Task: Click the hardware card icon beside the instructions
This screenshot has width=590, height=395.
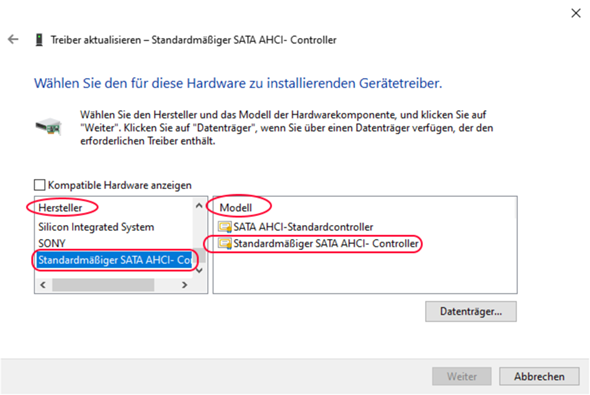Action: 49,126
